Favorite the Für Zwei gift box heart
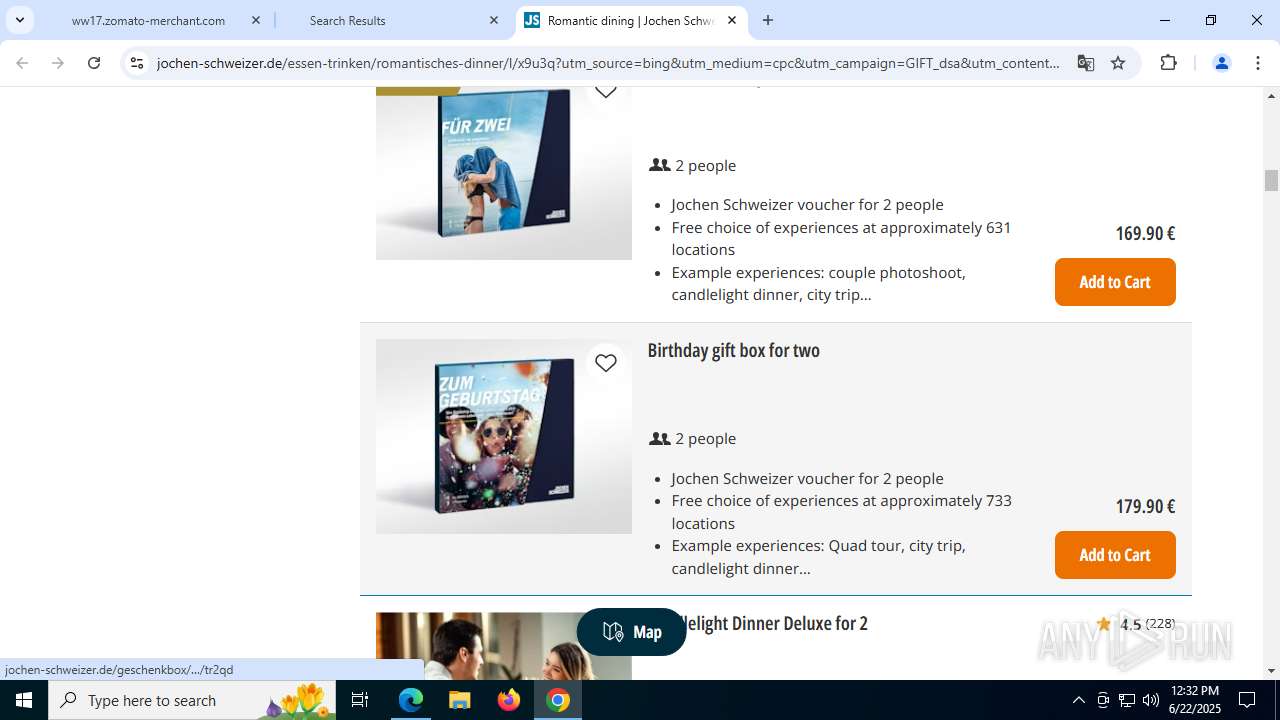Image resolution: width=1280 pixels, height=720 pixels. (606, 90)
